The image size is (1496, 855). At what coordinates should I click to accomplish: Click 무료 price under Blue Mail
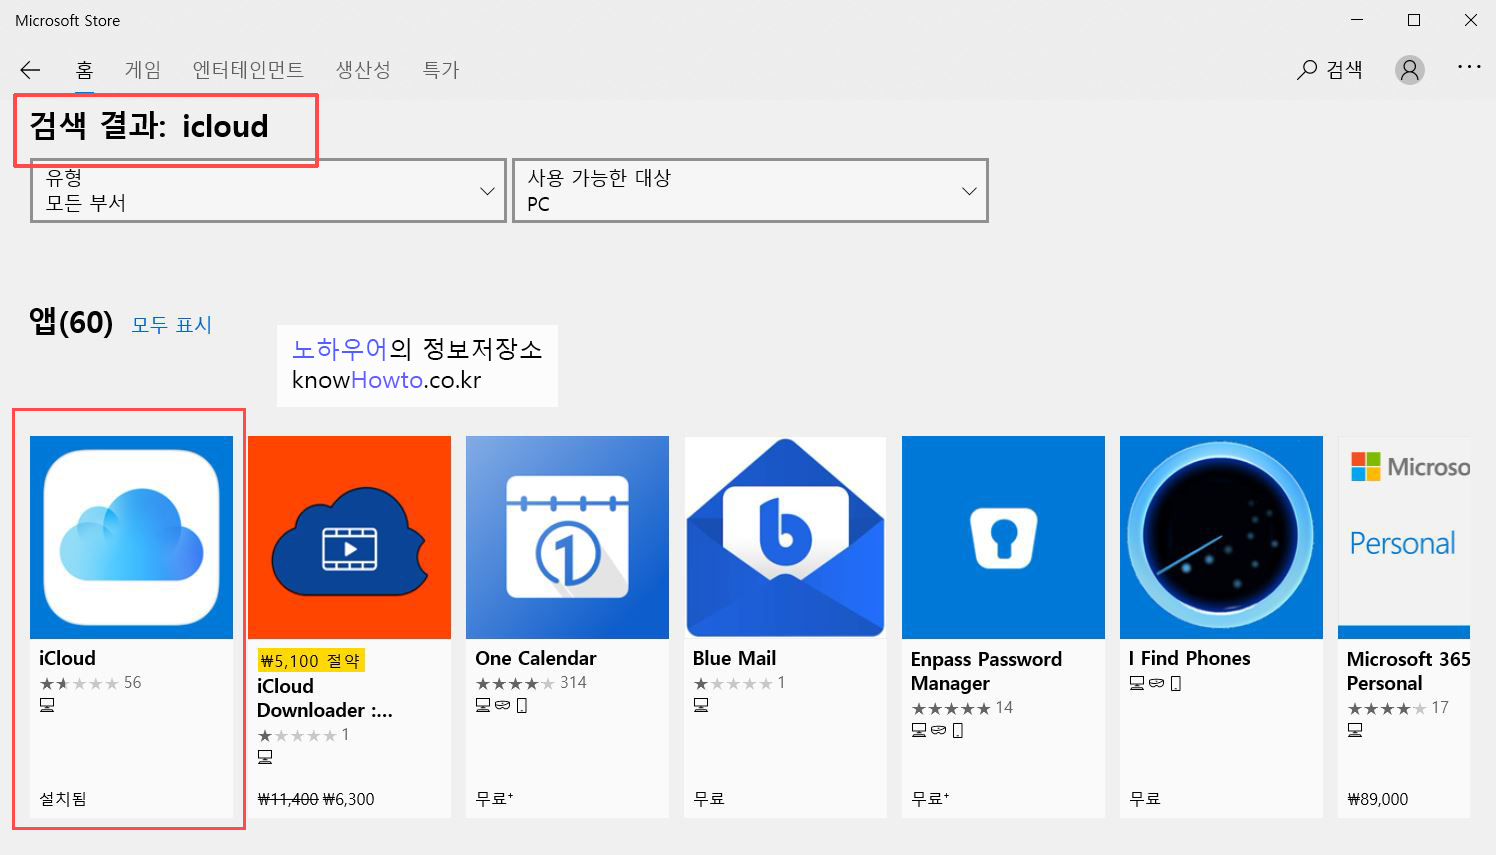pyautogui.click(x=709, y=799)
